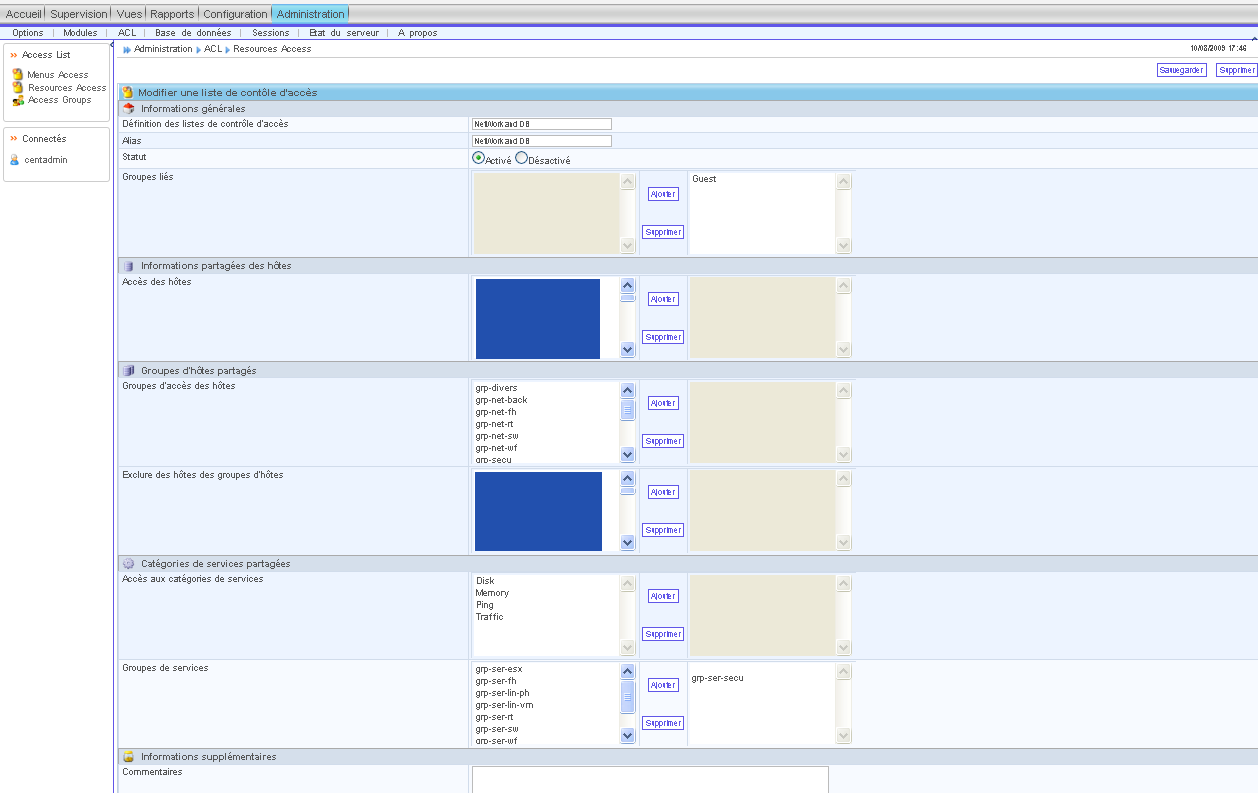The height and width of the screenshot is (793, 1258).
Task: Click the Access Groups users icon
Action: [18, 100]
